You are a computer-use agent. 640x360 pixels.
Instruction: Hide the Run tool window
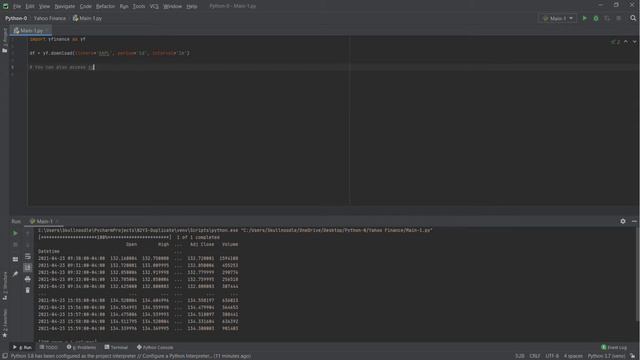point(634,221)
